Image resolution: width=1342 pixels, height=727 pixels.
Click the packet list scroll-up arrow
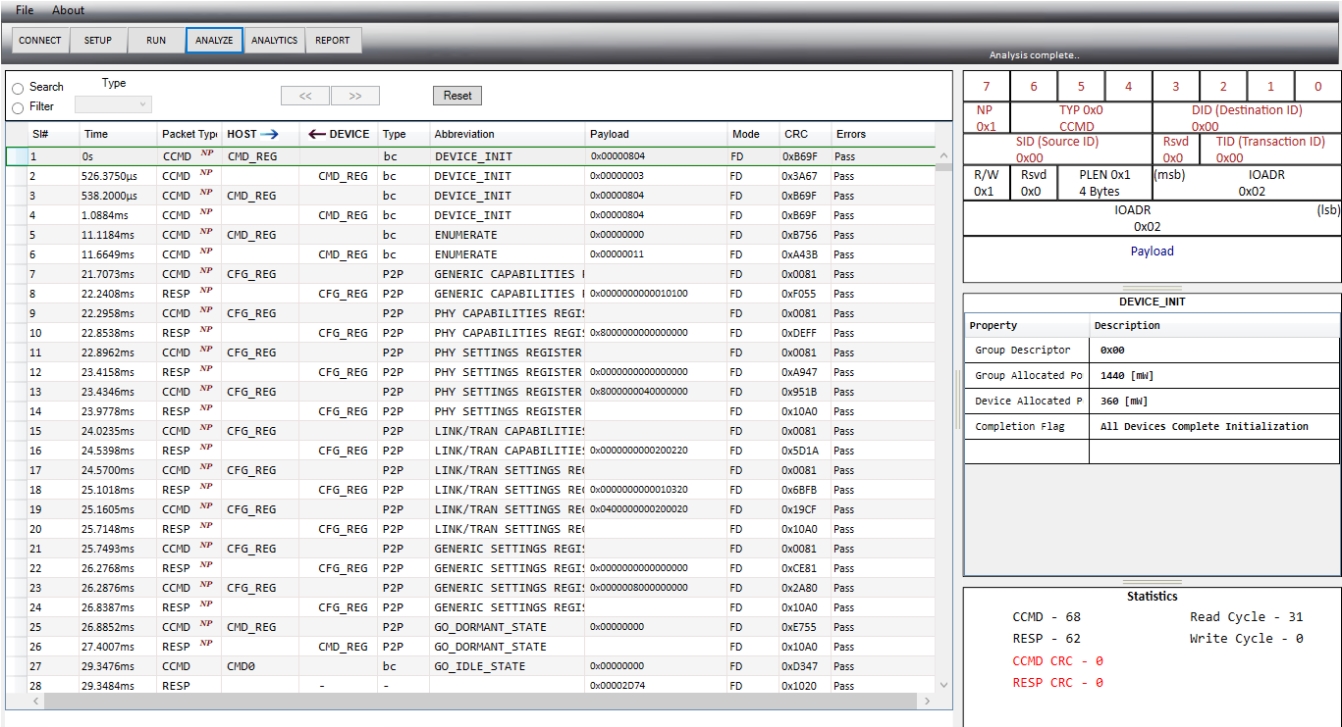[943, 157]
